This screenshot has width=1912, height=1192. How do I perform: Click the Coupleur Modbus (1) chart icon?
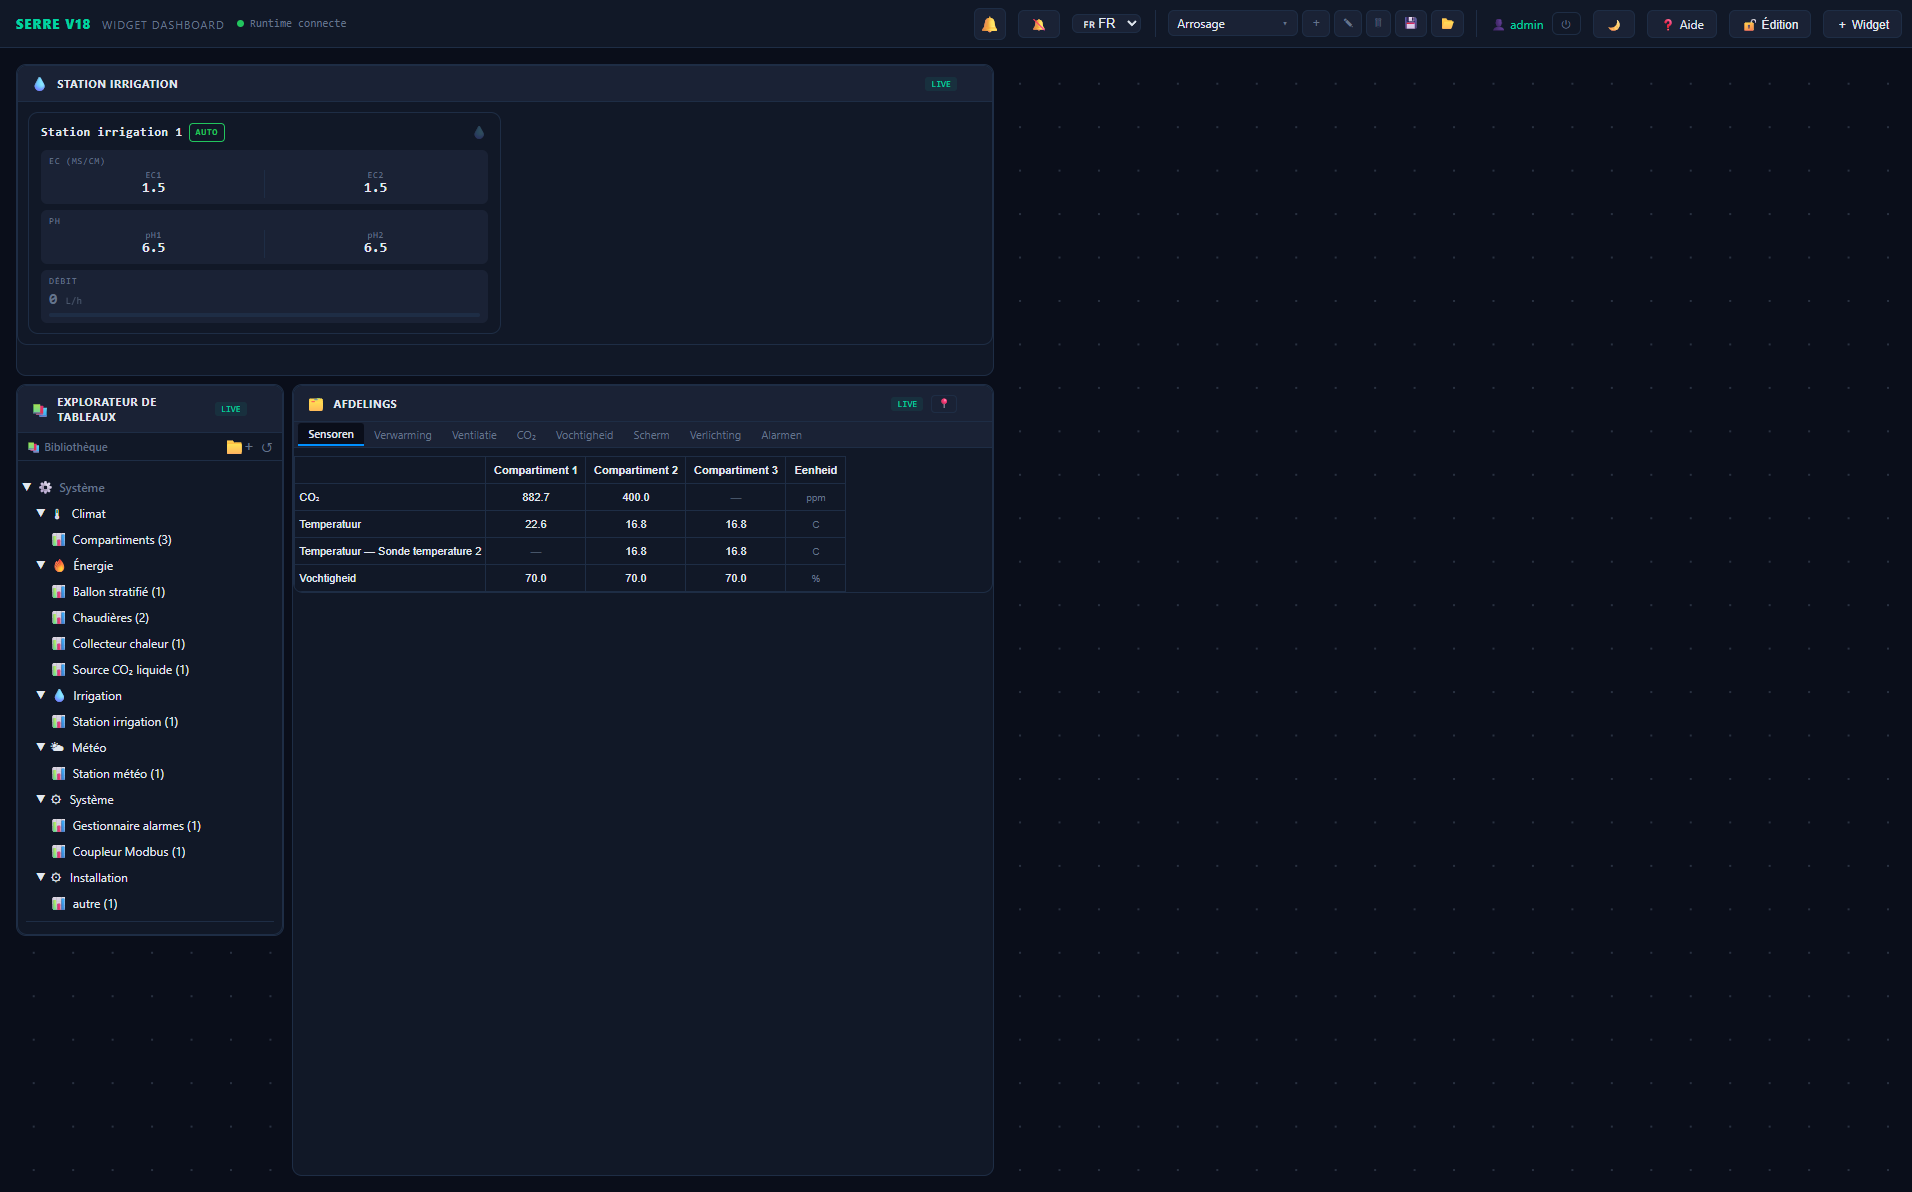tap(59, 852)
